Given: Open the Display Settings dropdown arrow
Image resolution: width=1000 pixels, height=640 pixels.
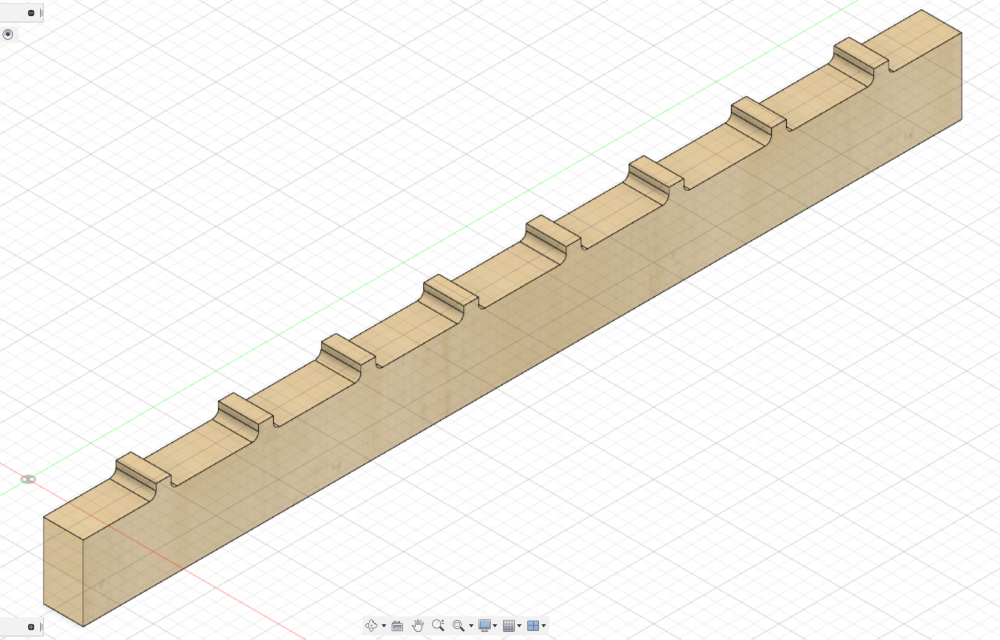Looking at the screenshot, I should click(496, 627).
